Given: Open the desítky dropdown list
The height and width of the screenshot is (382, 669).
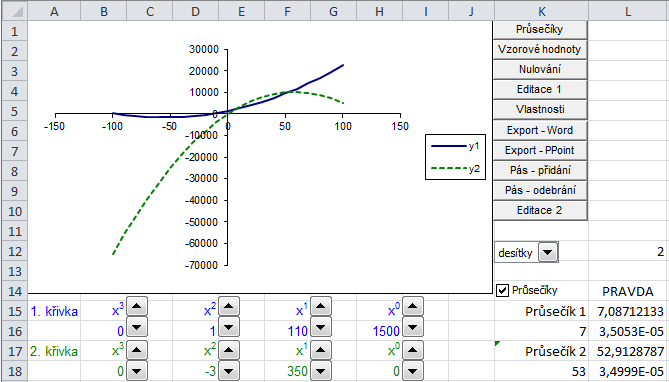Looking at the screenshot, I should (548, 253).
